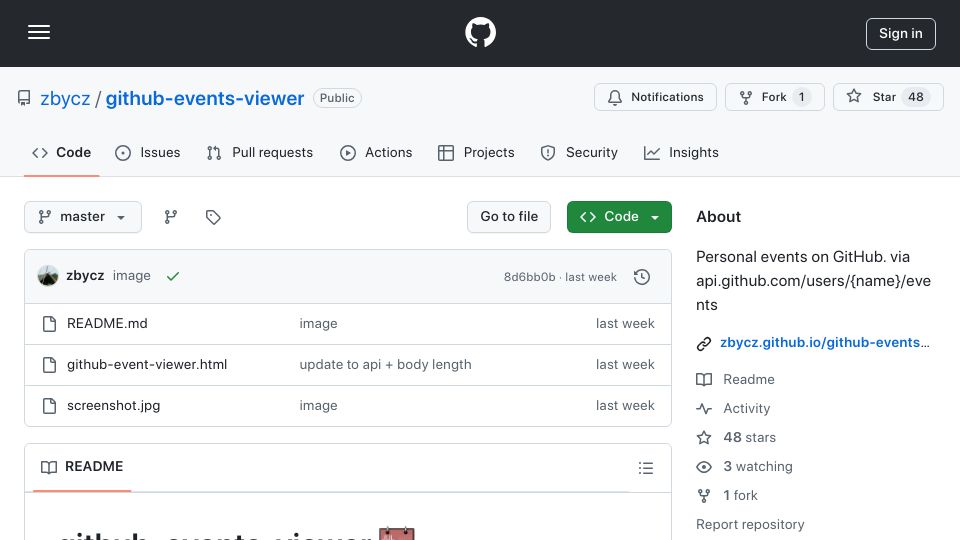Open commit 'update to api + body length'
This screenshot has width=960, height=540.
[x=385, y=364]
